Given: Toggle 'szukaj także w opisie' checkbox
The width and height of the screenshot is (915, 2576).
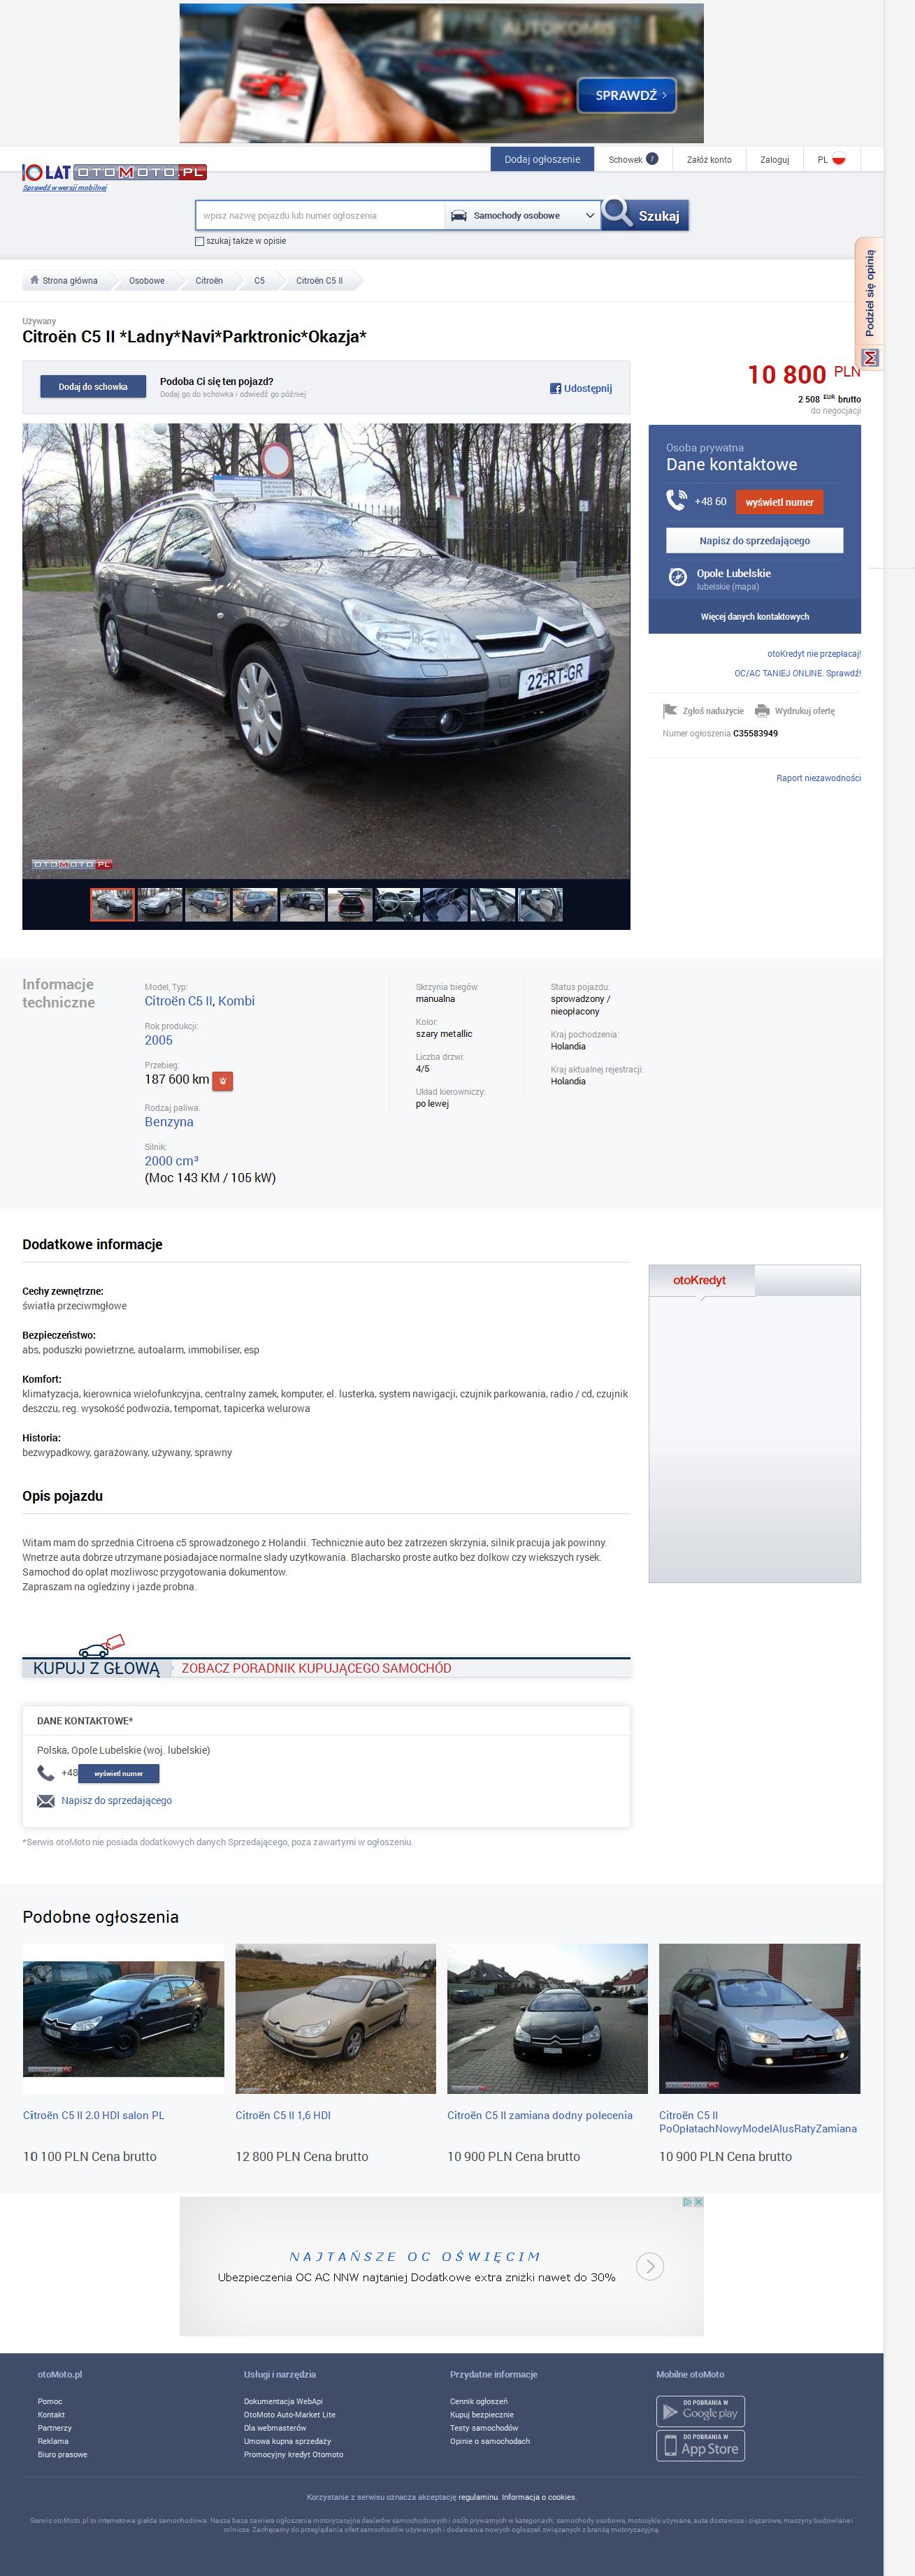Looking at the screenshot, I should point(199,241).
